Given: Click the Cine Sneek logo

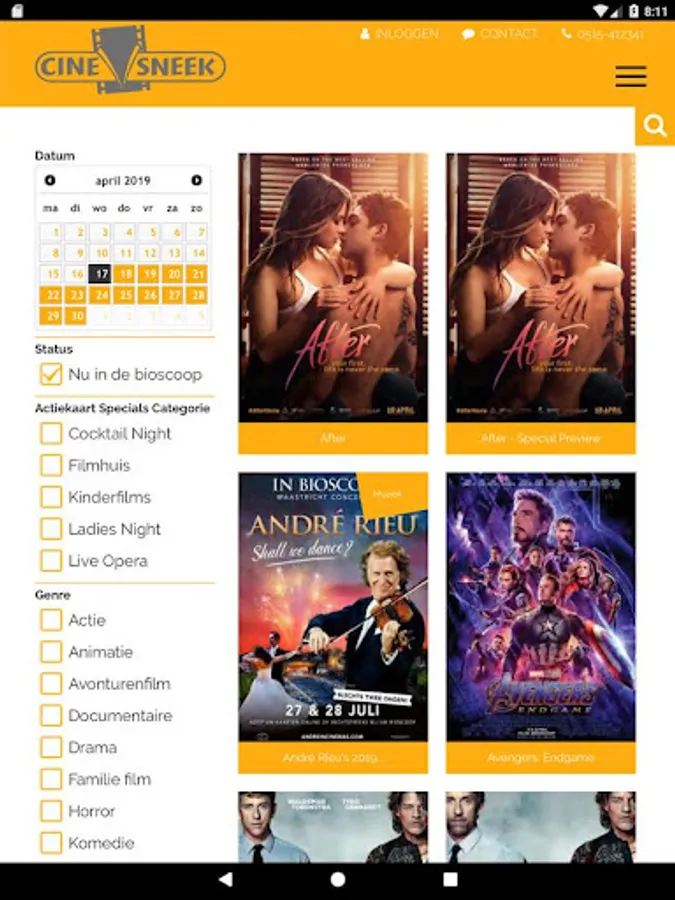Looking at the screenshot, I should point(130,61).
